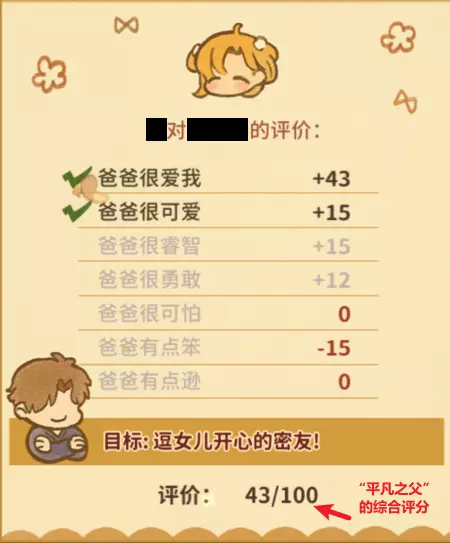The height and width of the screenshot is (543, 450).
Task: Select the 爸爸很可怕 evaluation row
Action: click(x=228, y=313)
